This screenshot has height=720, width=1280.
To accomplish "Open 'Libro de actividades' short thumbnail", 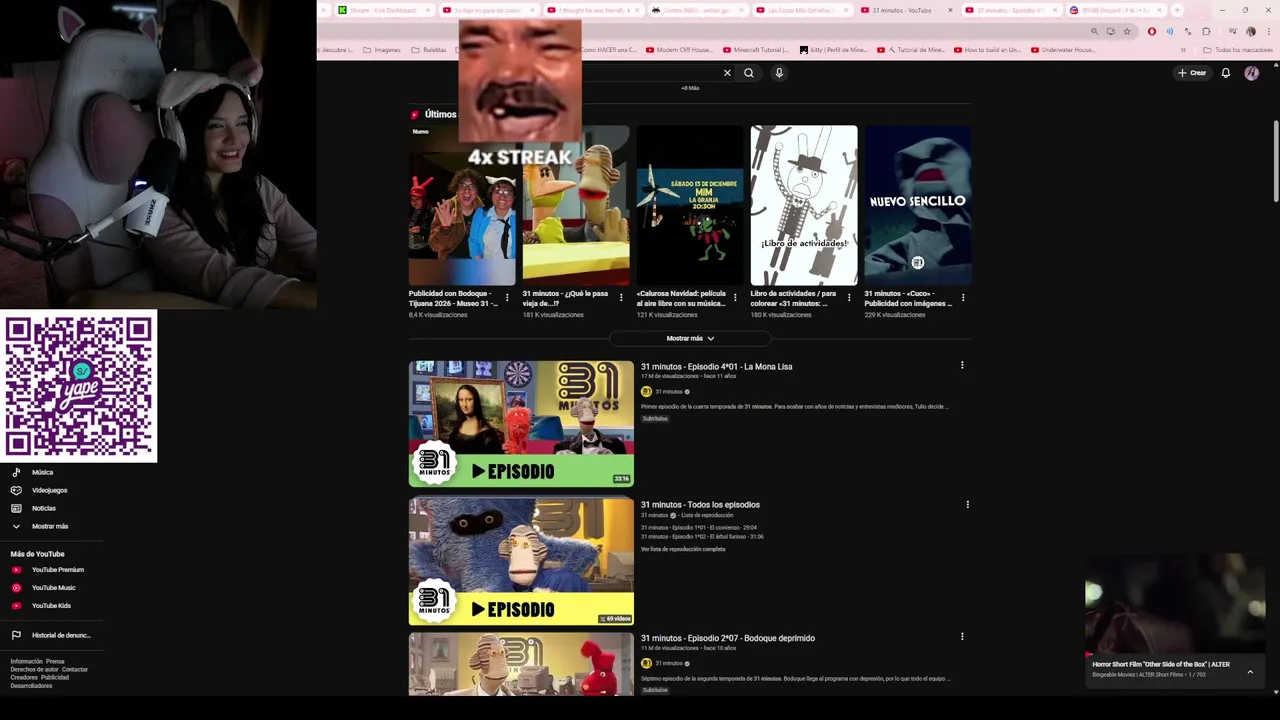I will 804,205.
